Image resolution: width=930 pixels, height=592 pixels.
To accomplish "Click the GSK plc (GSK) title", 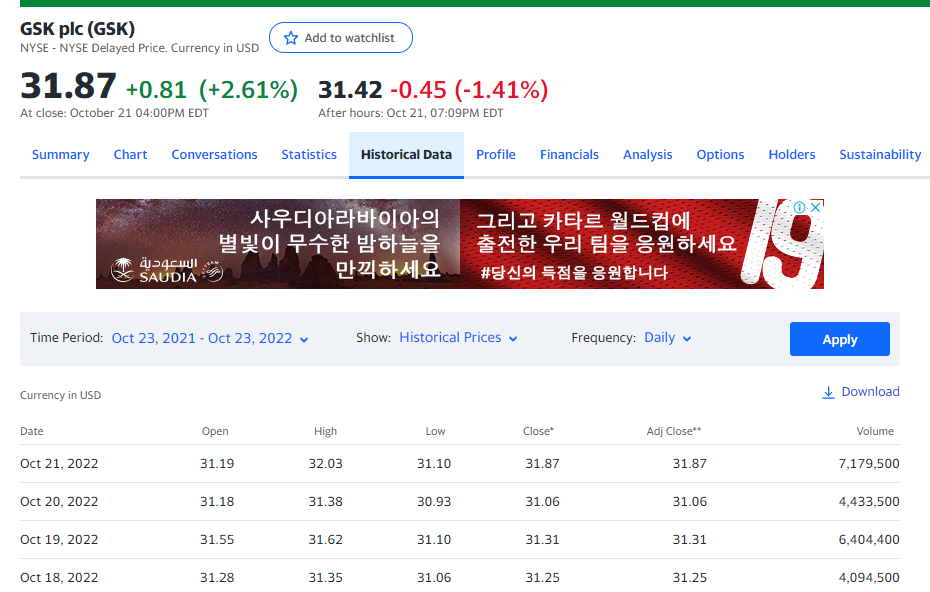I will click(78, 28).
